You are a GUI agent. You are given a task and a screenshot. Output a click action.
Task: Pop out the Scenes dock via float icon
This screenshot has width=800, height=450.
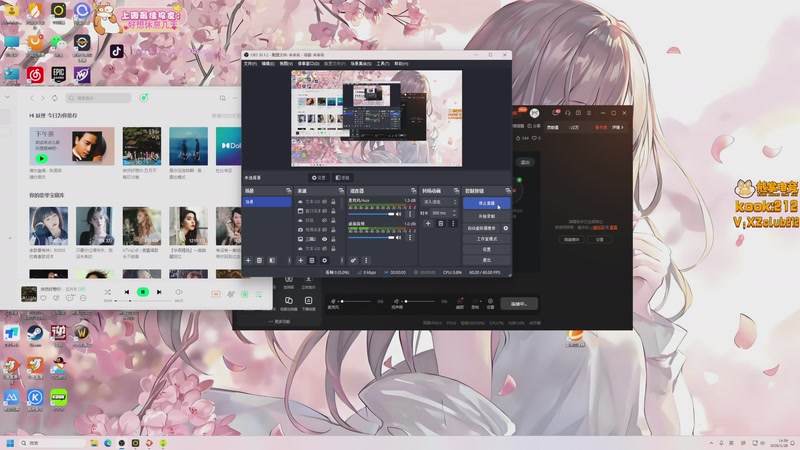(x=288, y=191)
